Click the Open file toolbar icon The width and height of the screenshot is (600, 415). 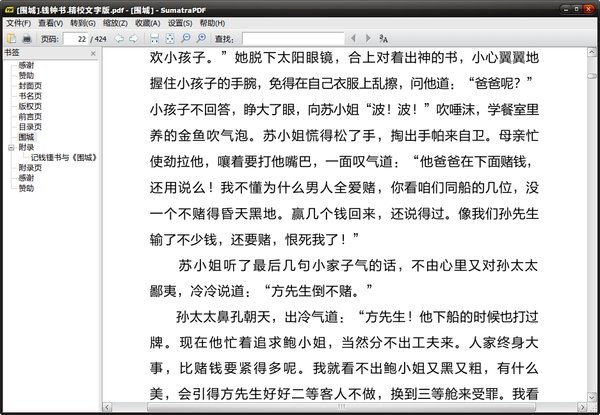click(11, 38)
